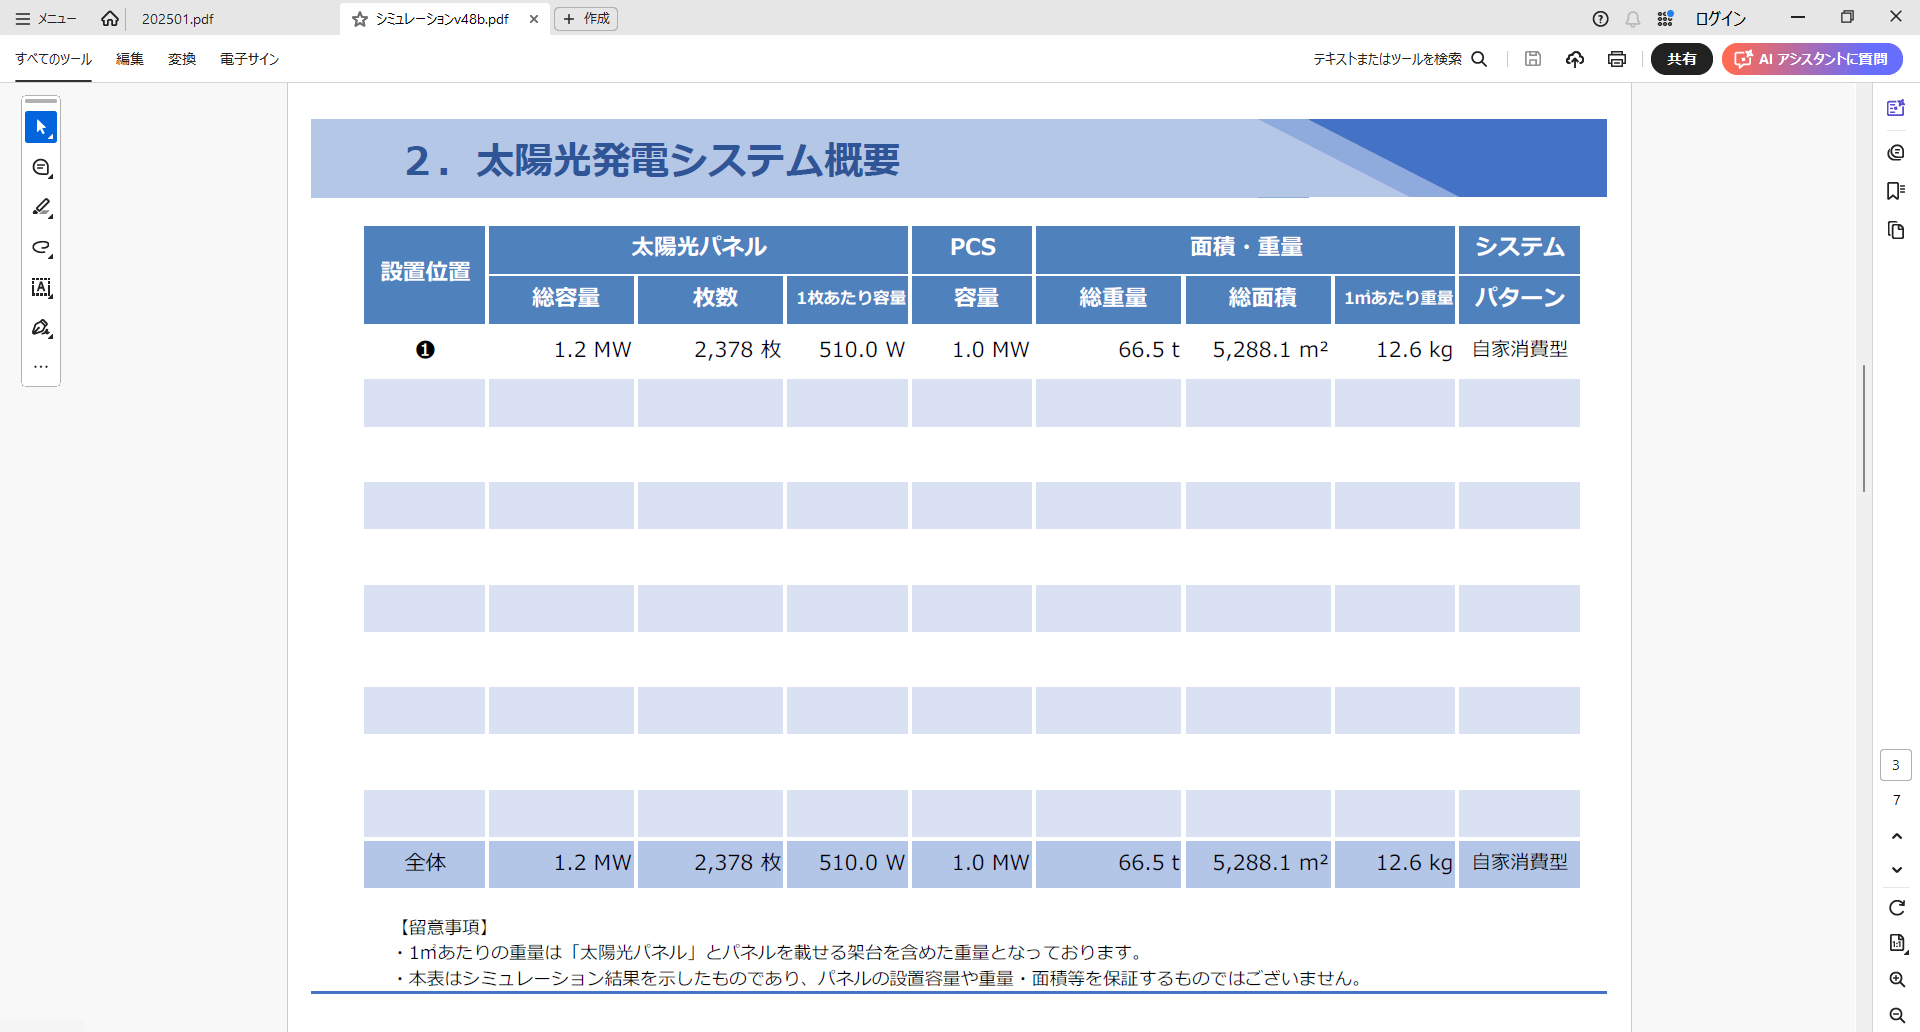Activate the text box select tool
The width and height of the screenshot is (1920, 1032).
point(41,288)
